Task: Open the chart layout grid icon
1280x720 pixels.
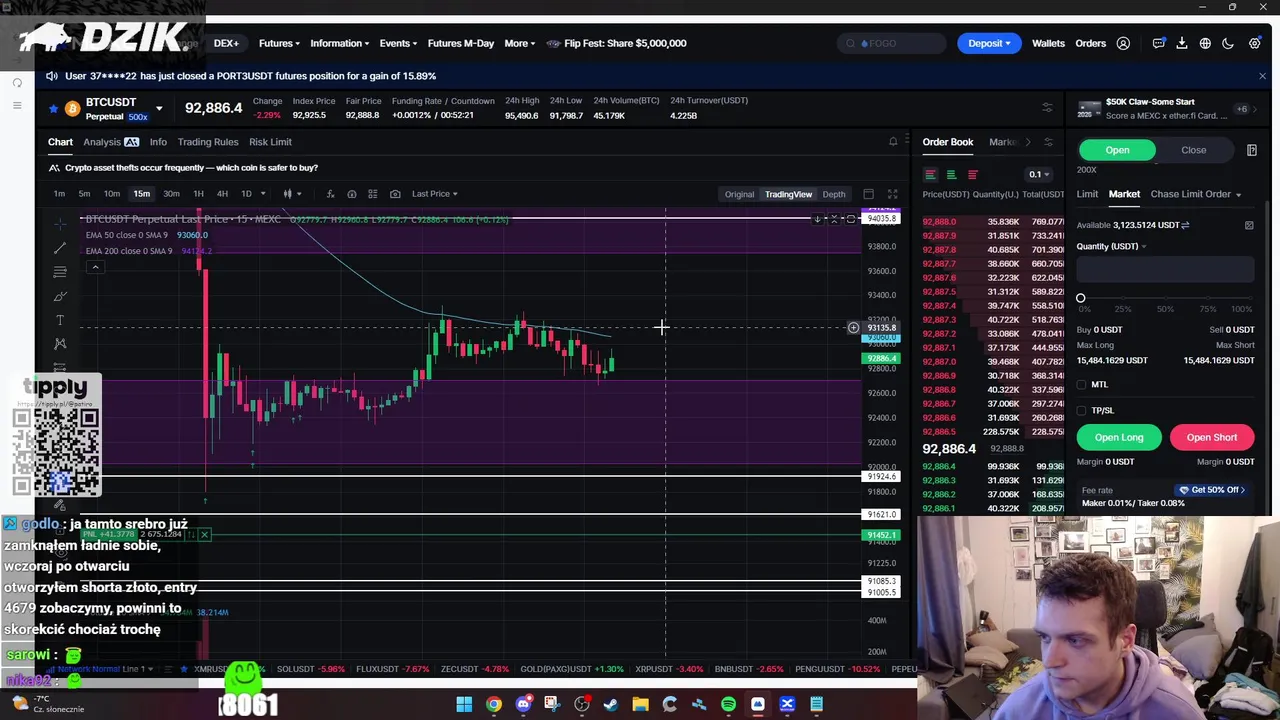Action: [x=373, y=194]
